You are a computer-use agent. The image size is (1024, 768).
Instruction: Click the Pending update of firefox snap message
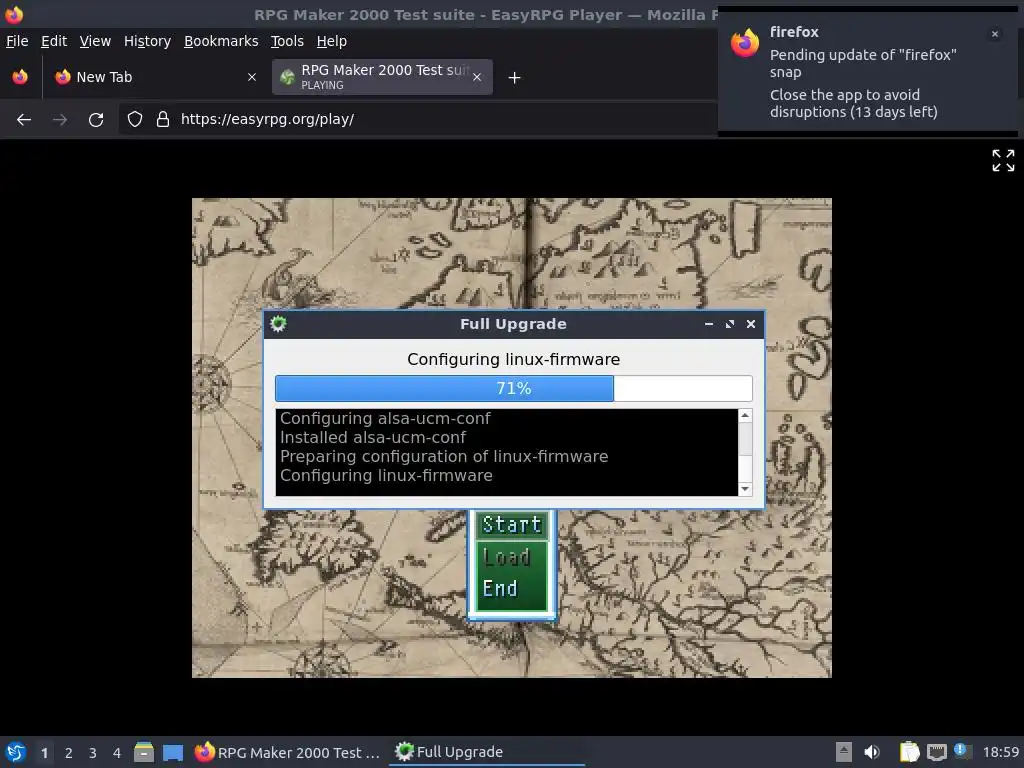(x=863, y=63)
